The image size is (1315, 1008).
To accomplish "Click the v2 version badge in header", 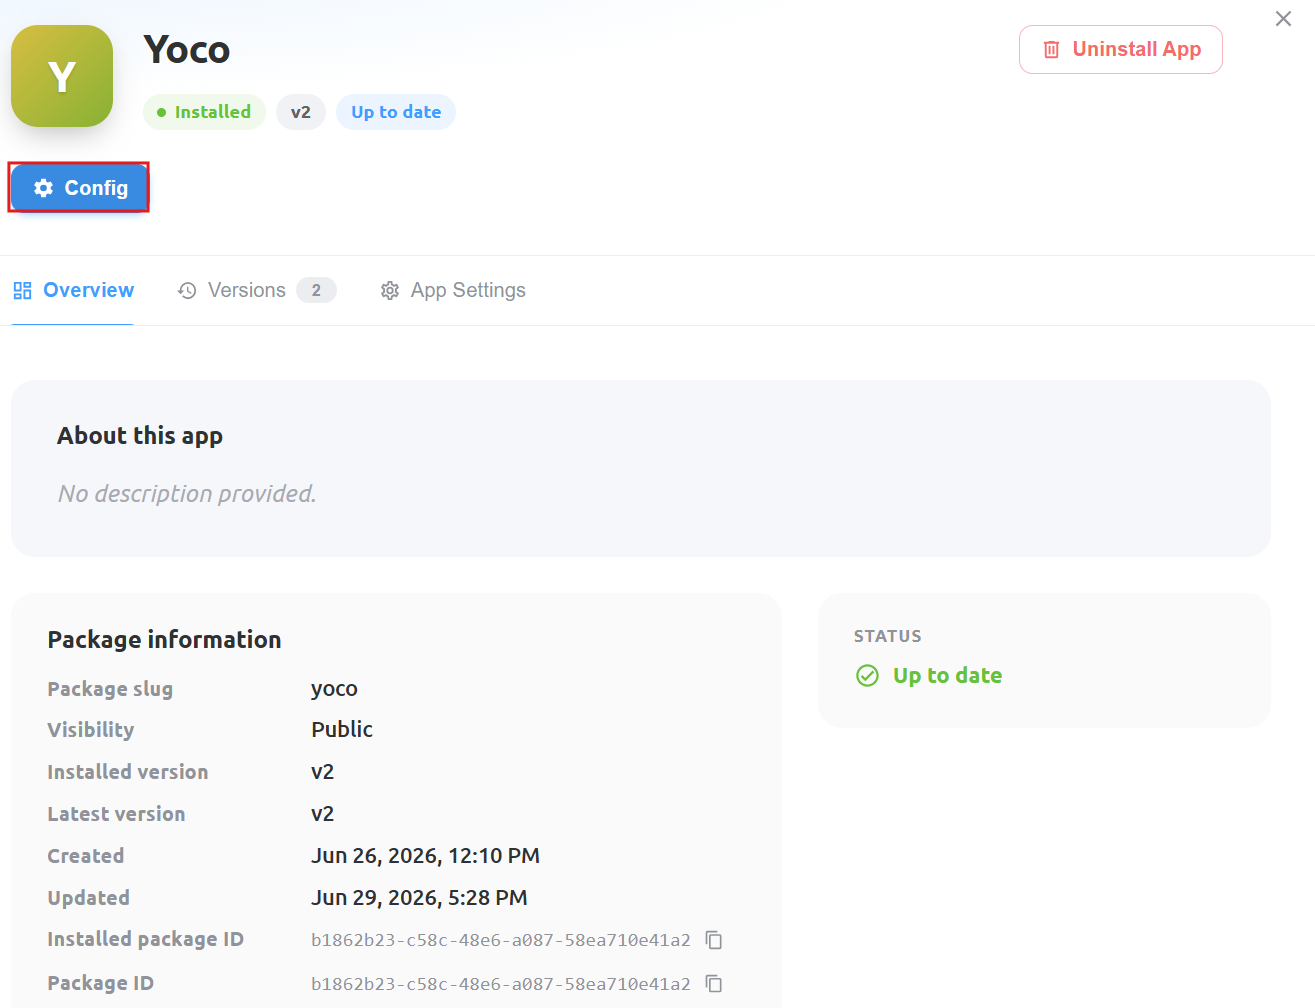I will (x=301, y=112).
